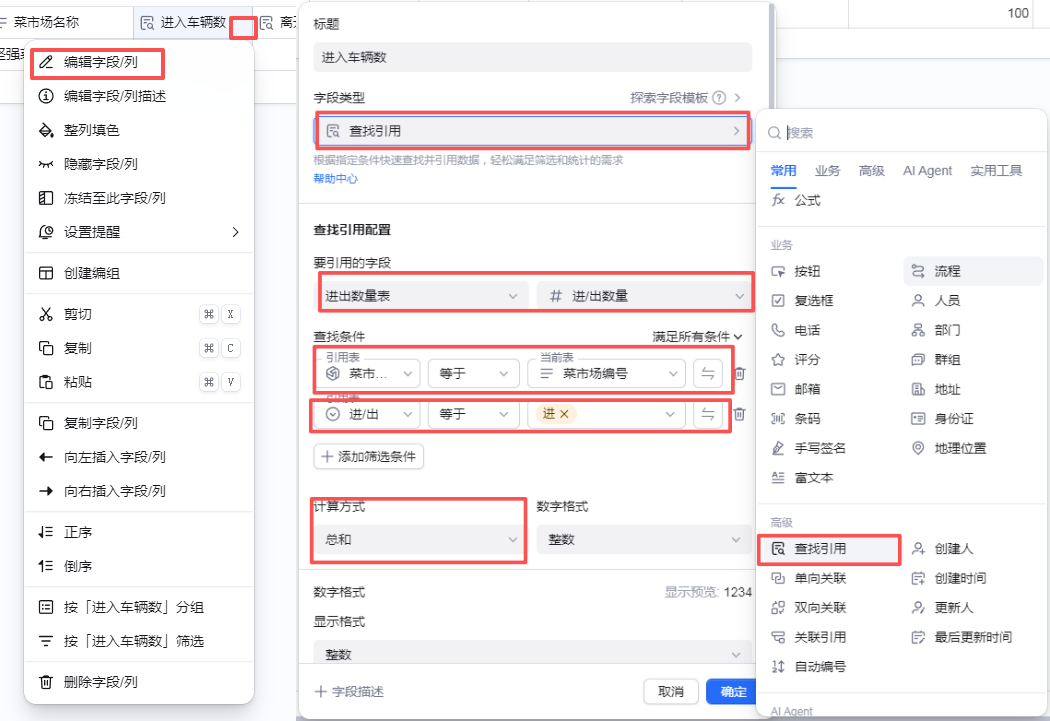The width and height of the screenshot is (1050, 721).
Task: Click 隐藏字段/列 in context menu
Action: pyautogui.click(x=100, y=164)
